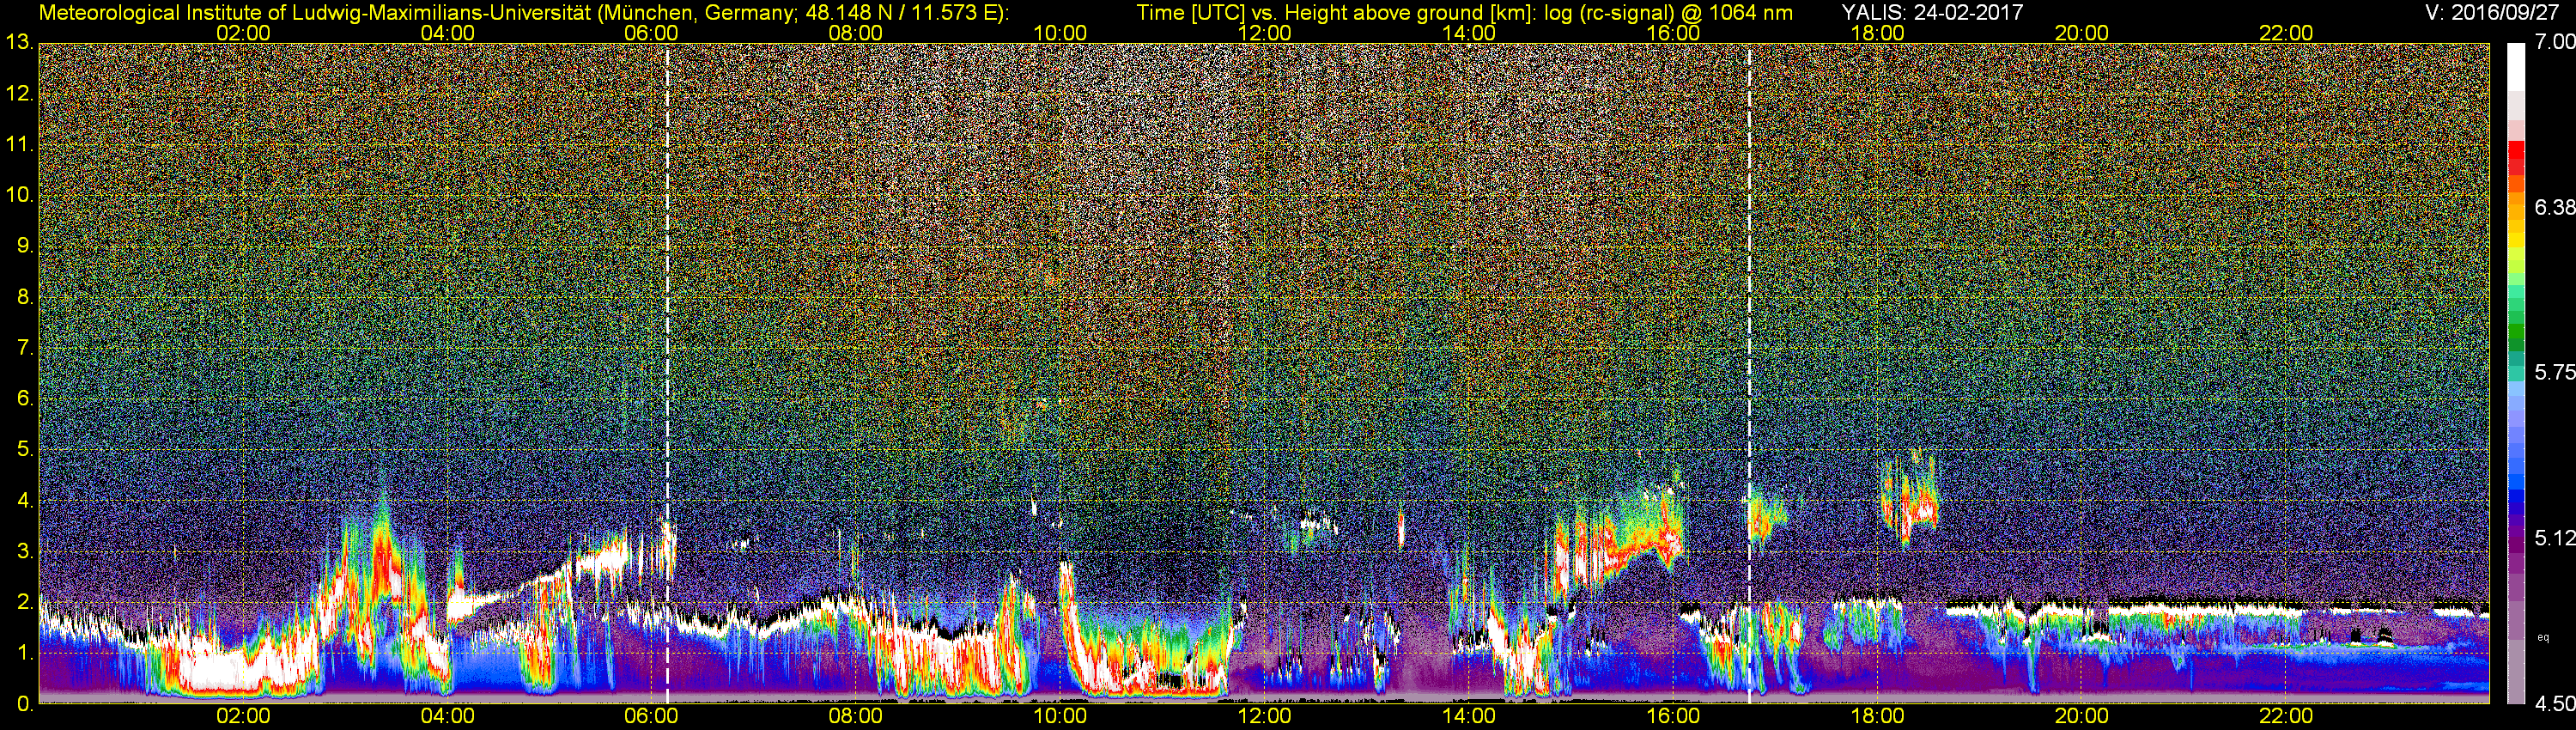
Task: Click the 13. km height axis label
Action: tap(19, 42)
